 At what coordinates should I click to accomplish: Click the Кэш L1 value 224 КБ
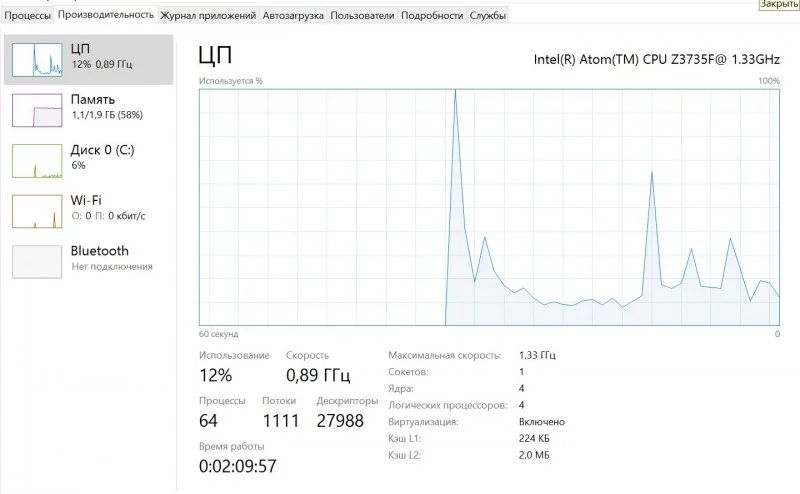click(x=534, y=438)
